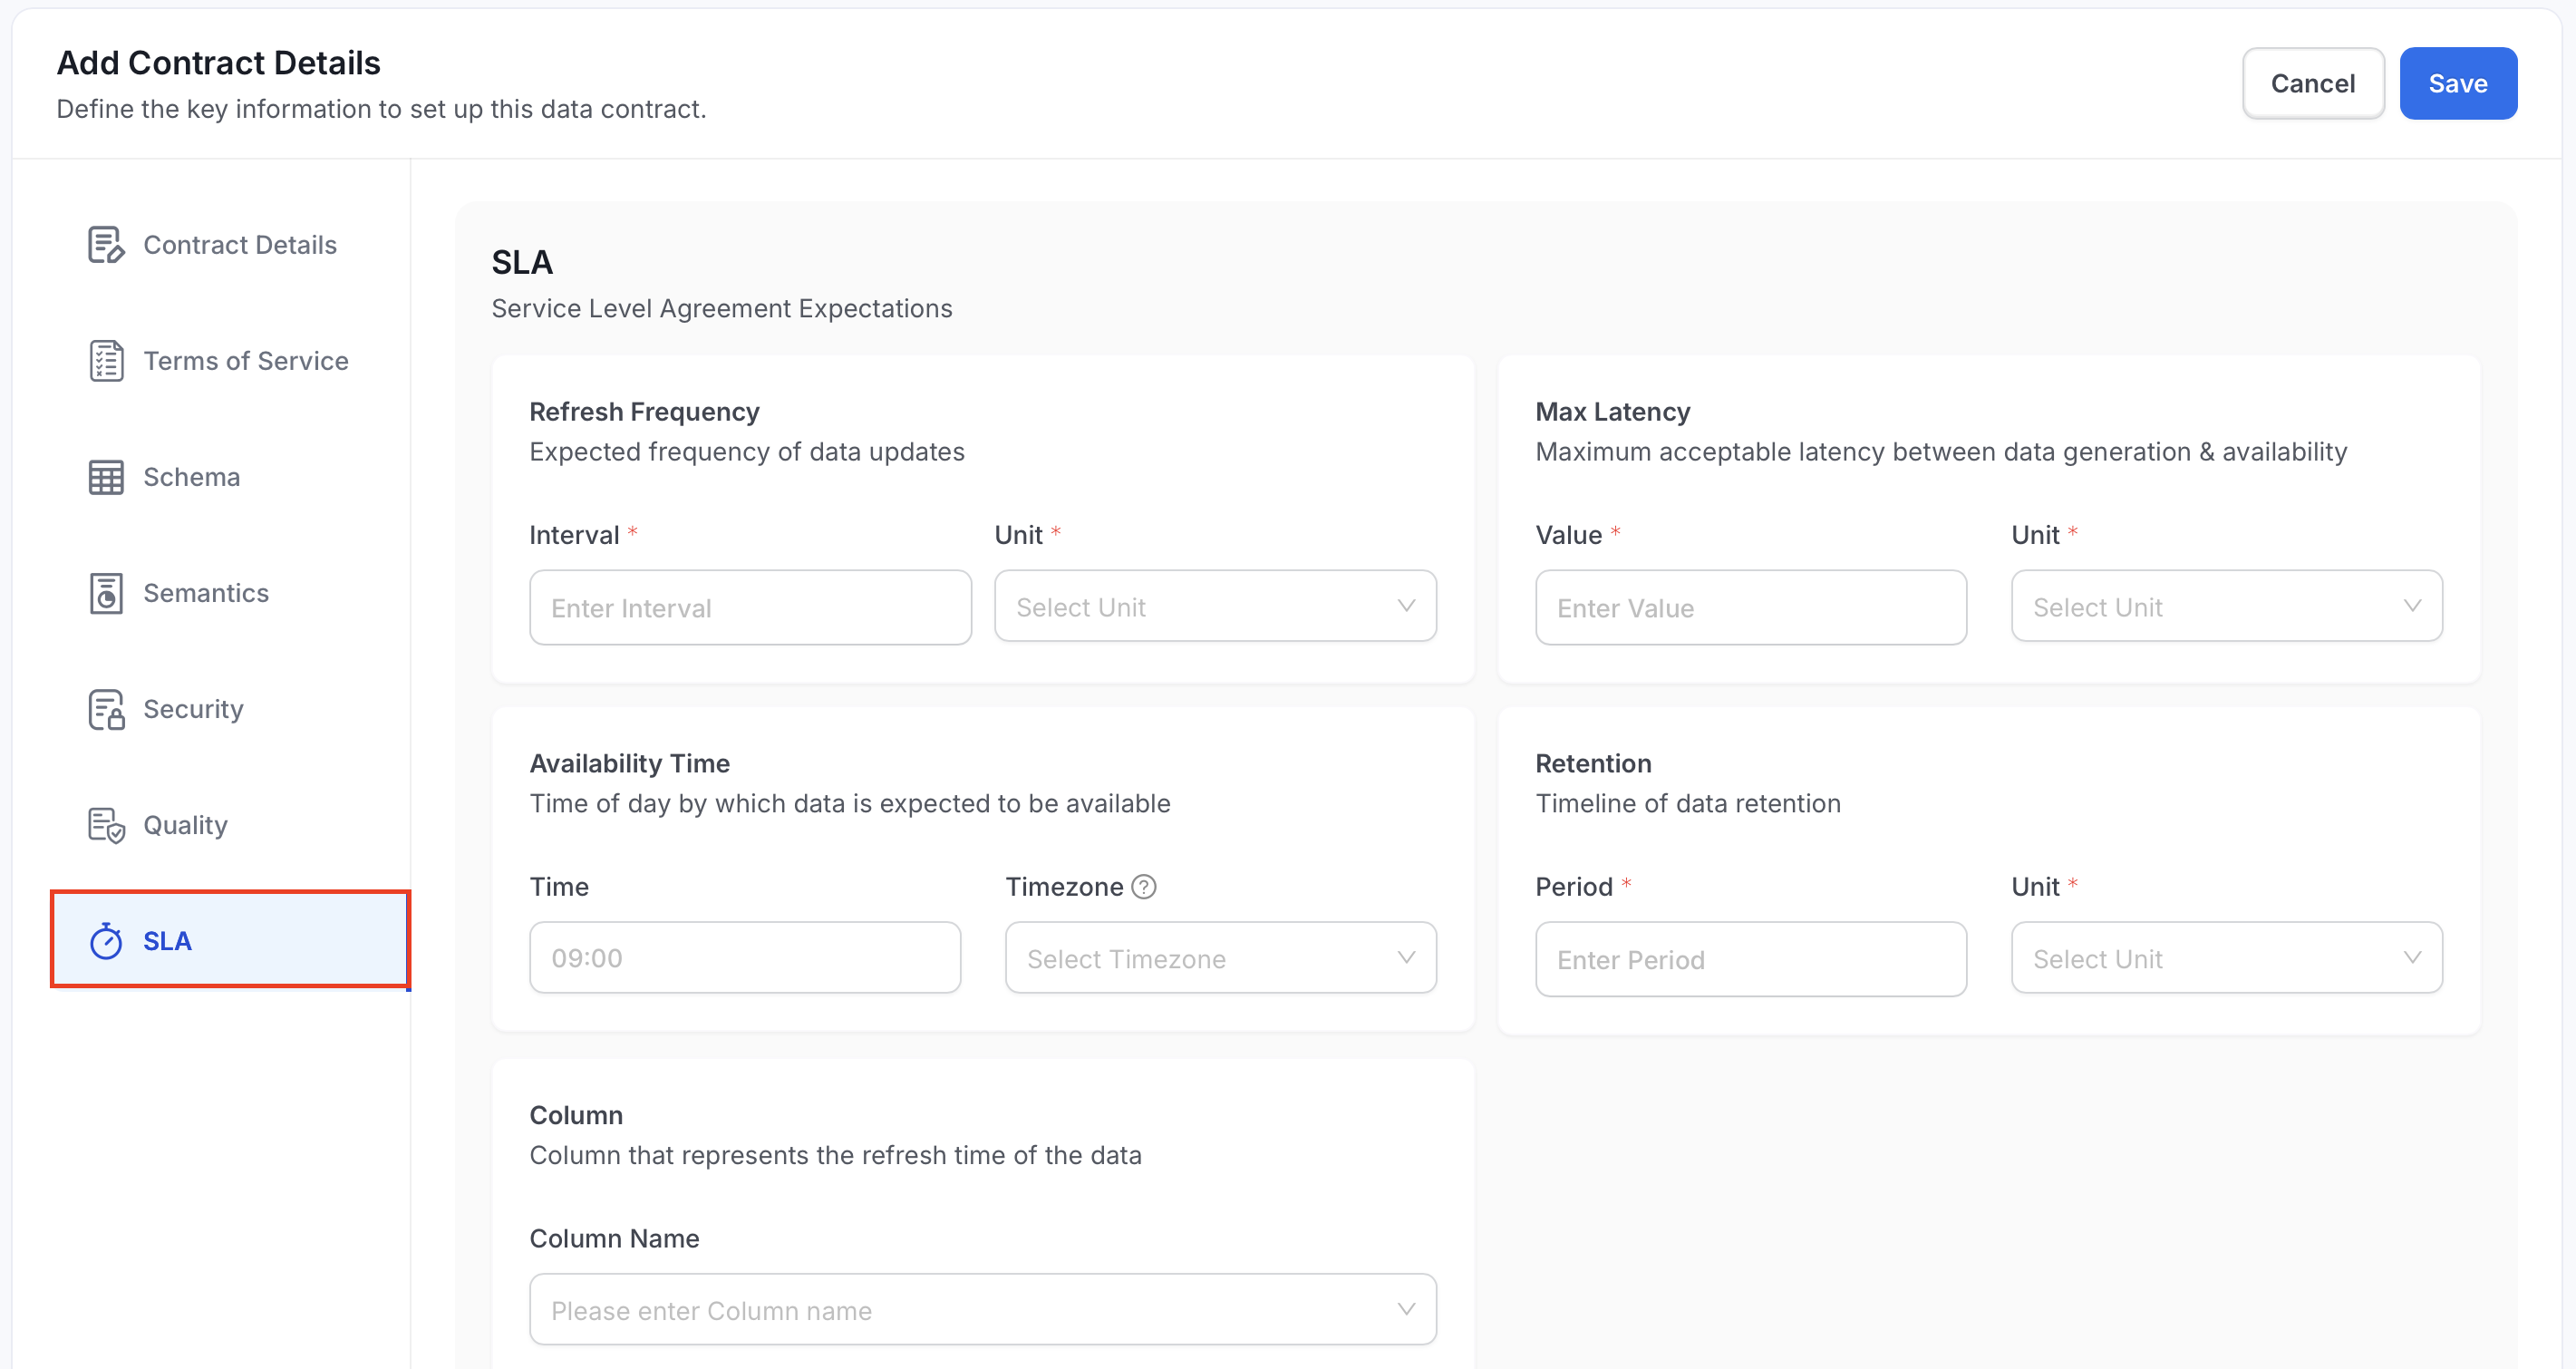Click the Contract Details document icon
2576x1369 pixels.
click(x=106, y=245)
